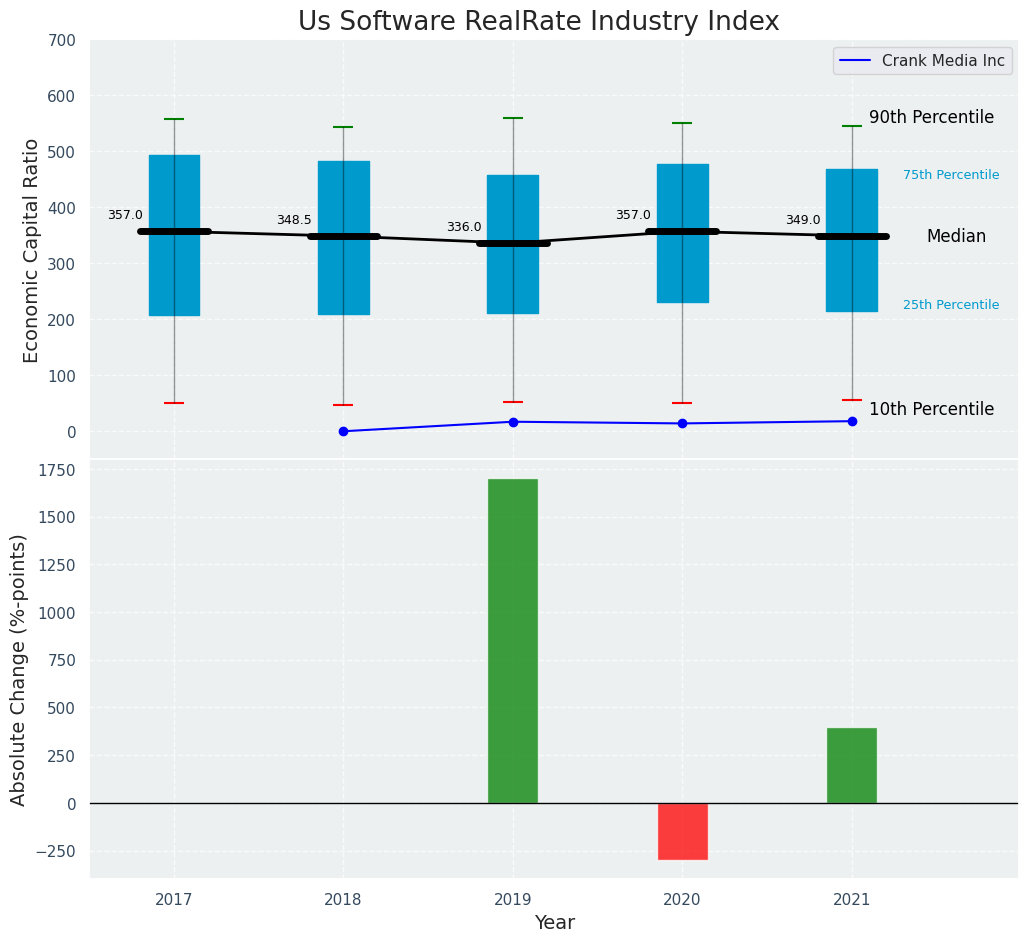
Task: Click the blue line in the Crank Media Inc legend
Action: click(x=856, y=61)
